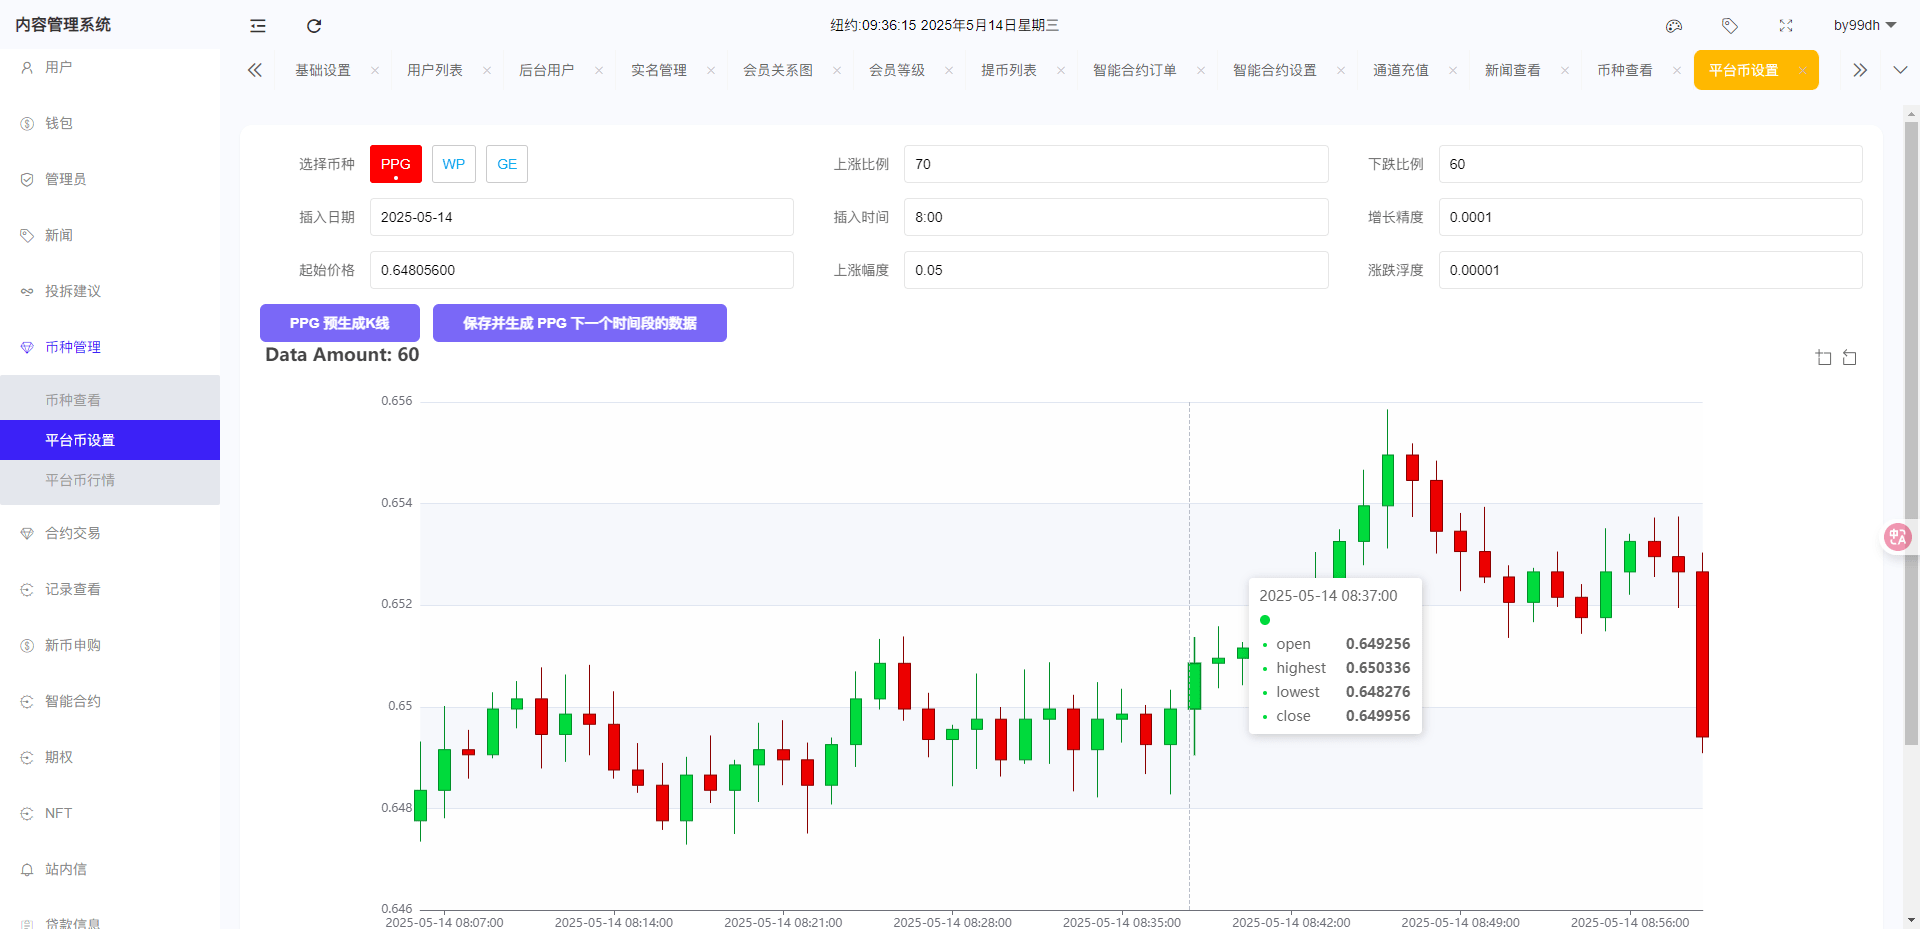Image resolution: width=1920 pixels, height=929 pixels.
Task: Open the 实名管理 tab
Action: coord(658,70)
